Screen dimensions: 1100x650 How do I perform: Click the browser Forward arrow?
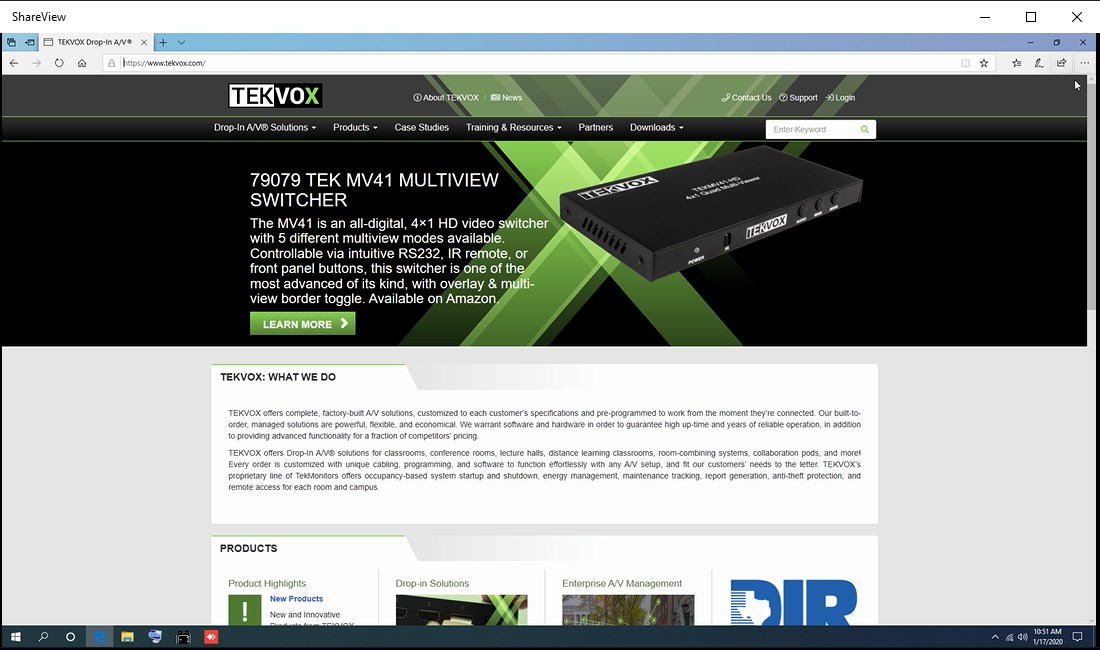[x=36, y=63]
